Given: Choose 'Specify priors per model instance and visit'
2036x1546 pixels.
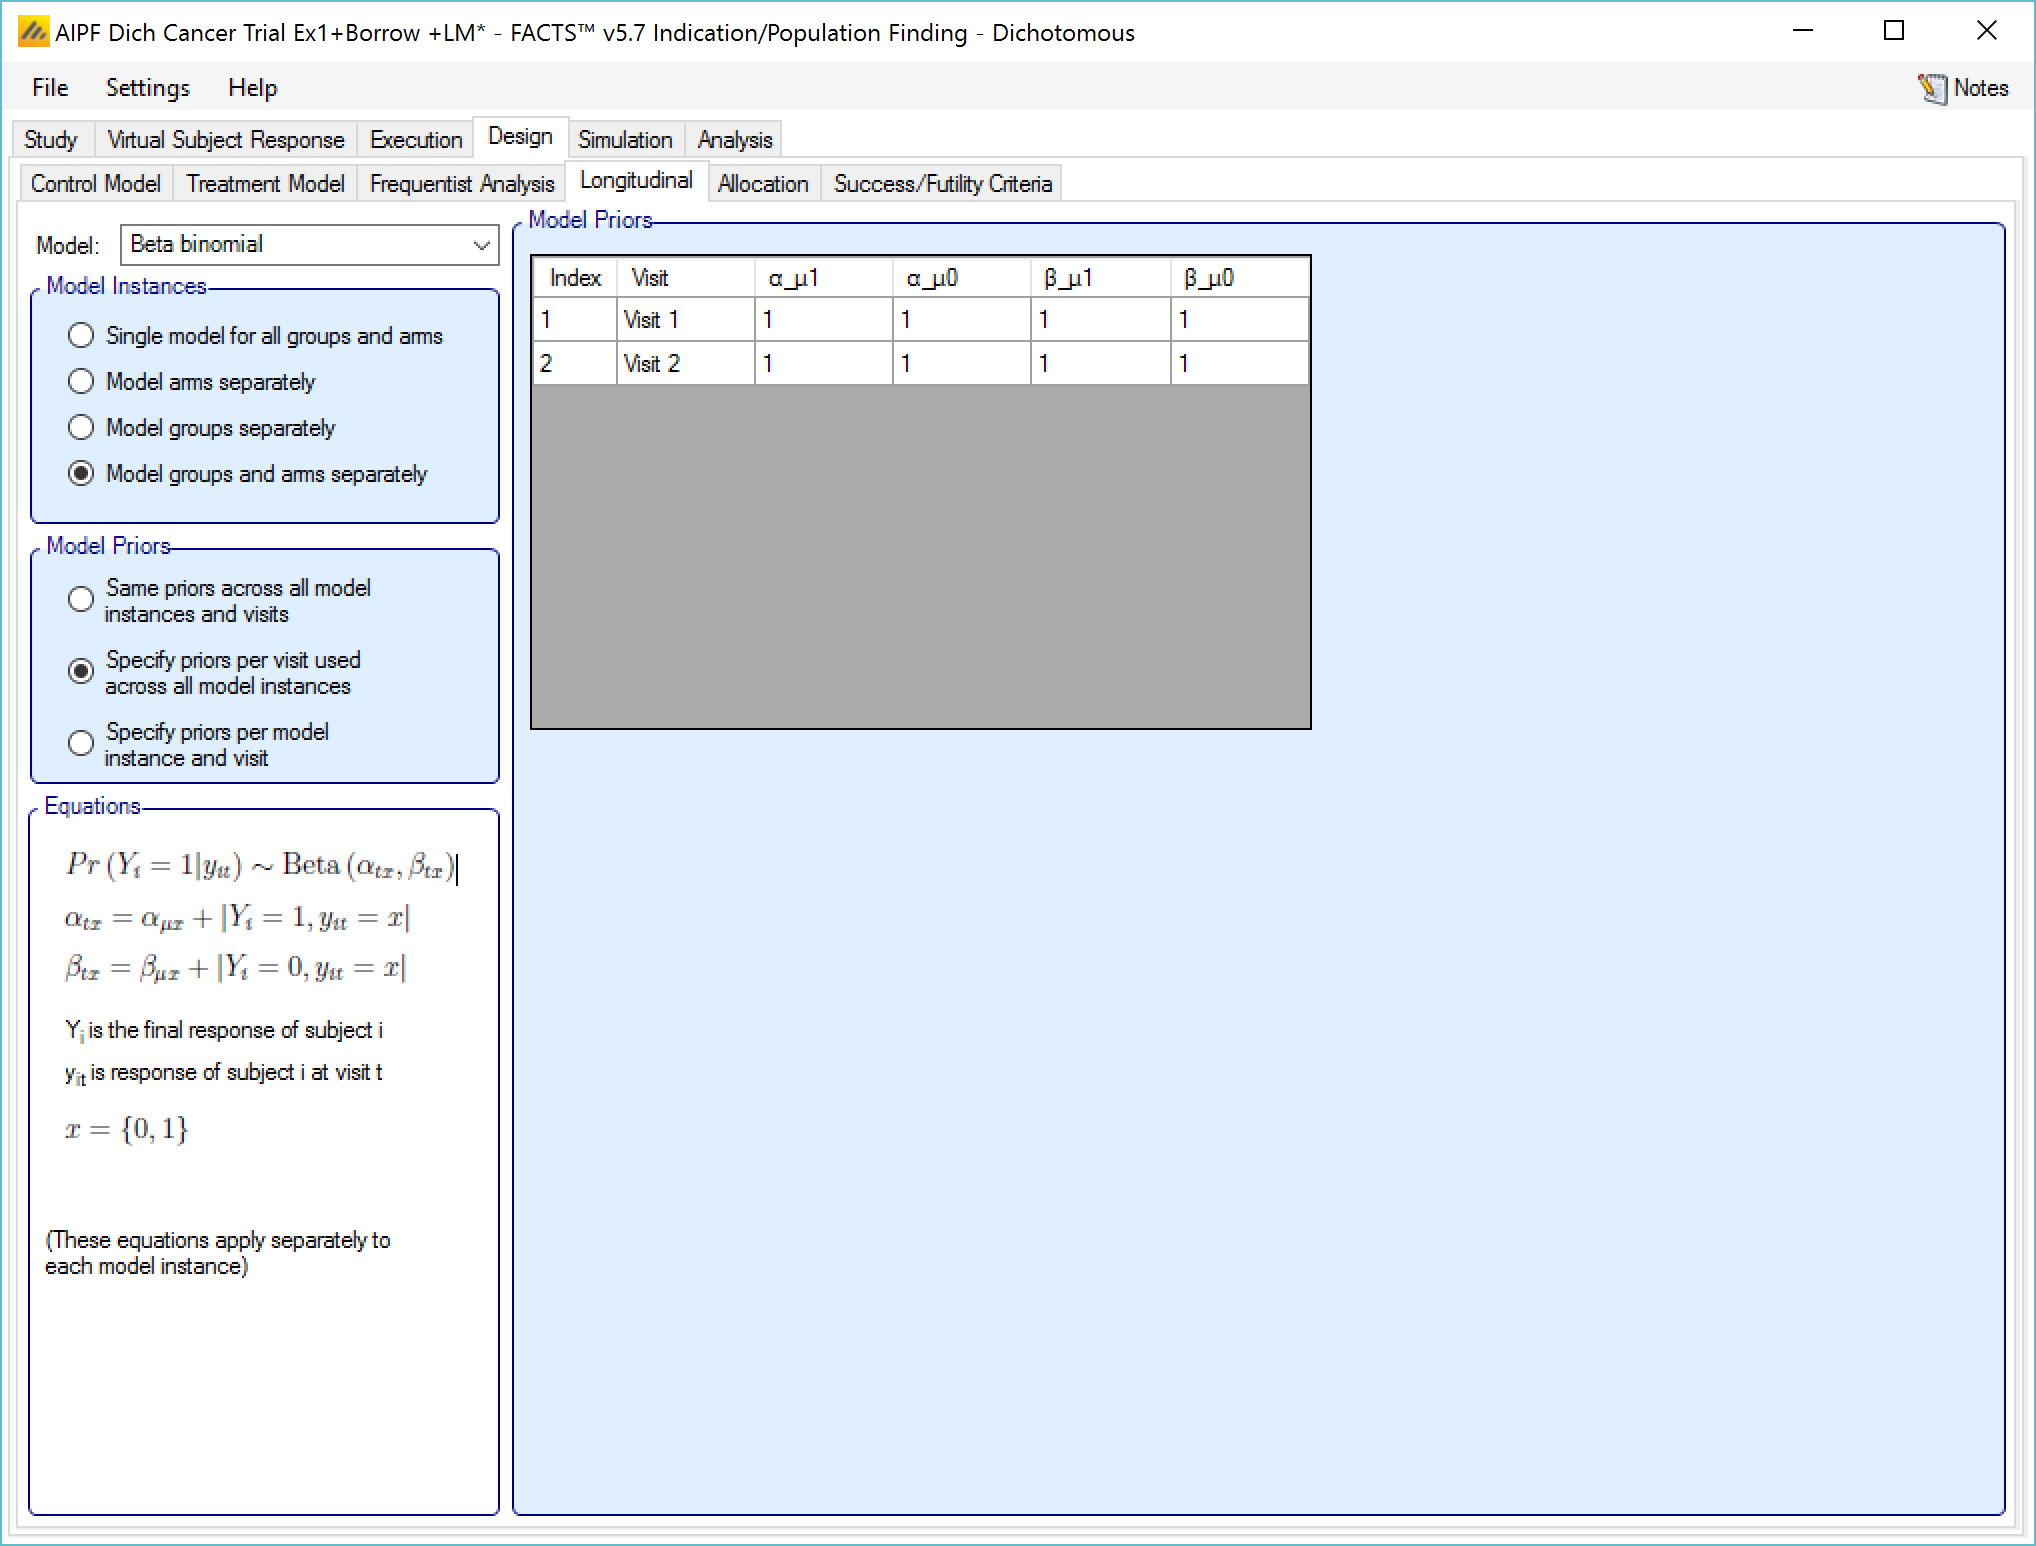Looking at the screenshot, I should pos(81,744).
